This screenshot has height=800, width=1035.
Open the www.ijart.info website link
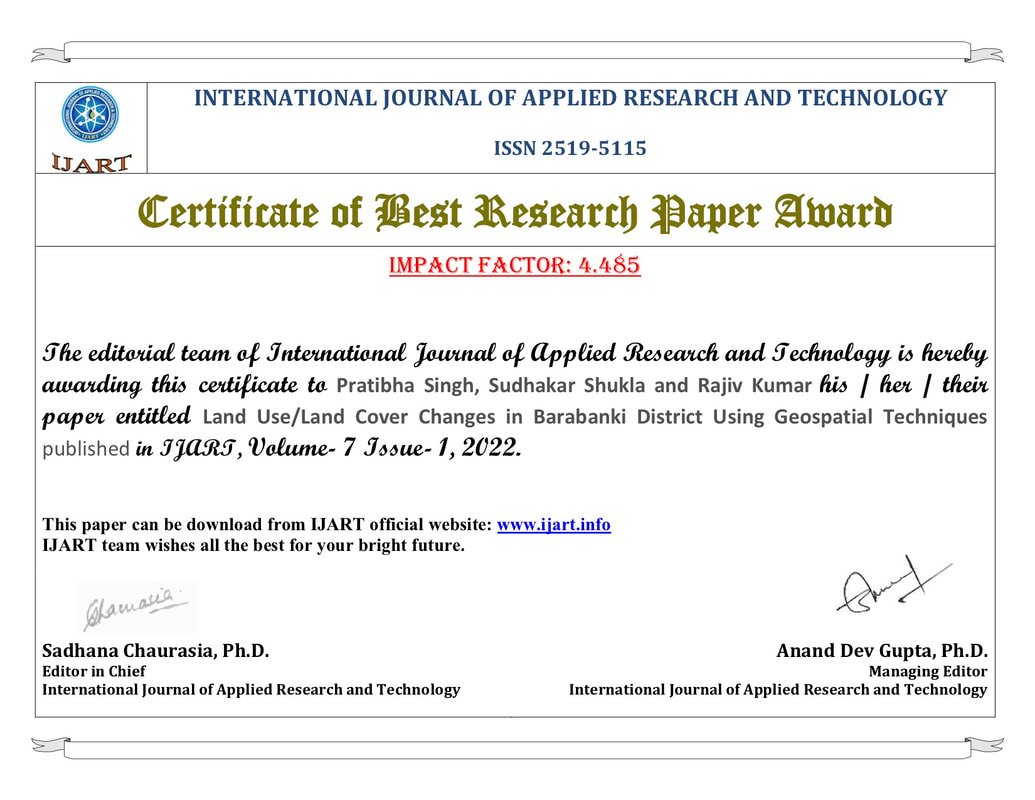tap(553, 525)
